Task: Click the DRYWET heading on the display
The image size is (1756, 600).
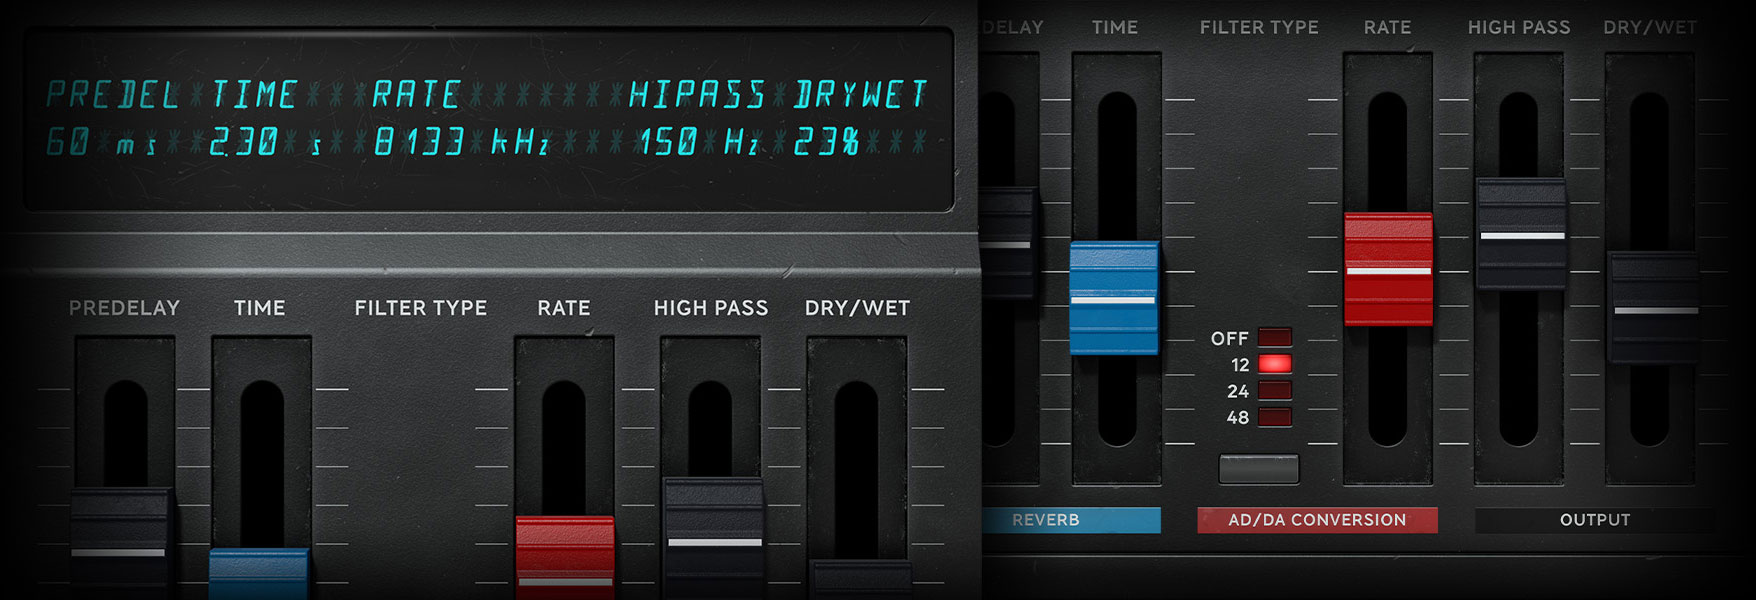Action: (x=861, y=95)
